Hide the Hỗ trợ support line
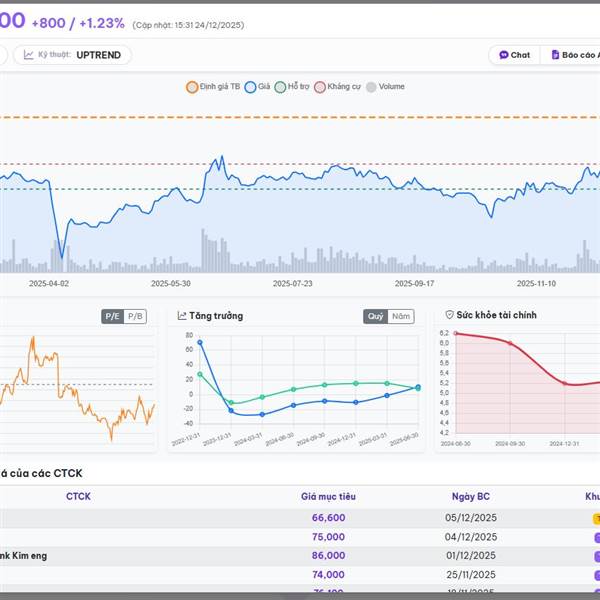Viewport: 600px width, 600px height. [292, 87]
